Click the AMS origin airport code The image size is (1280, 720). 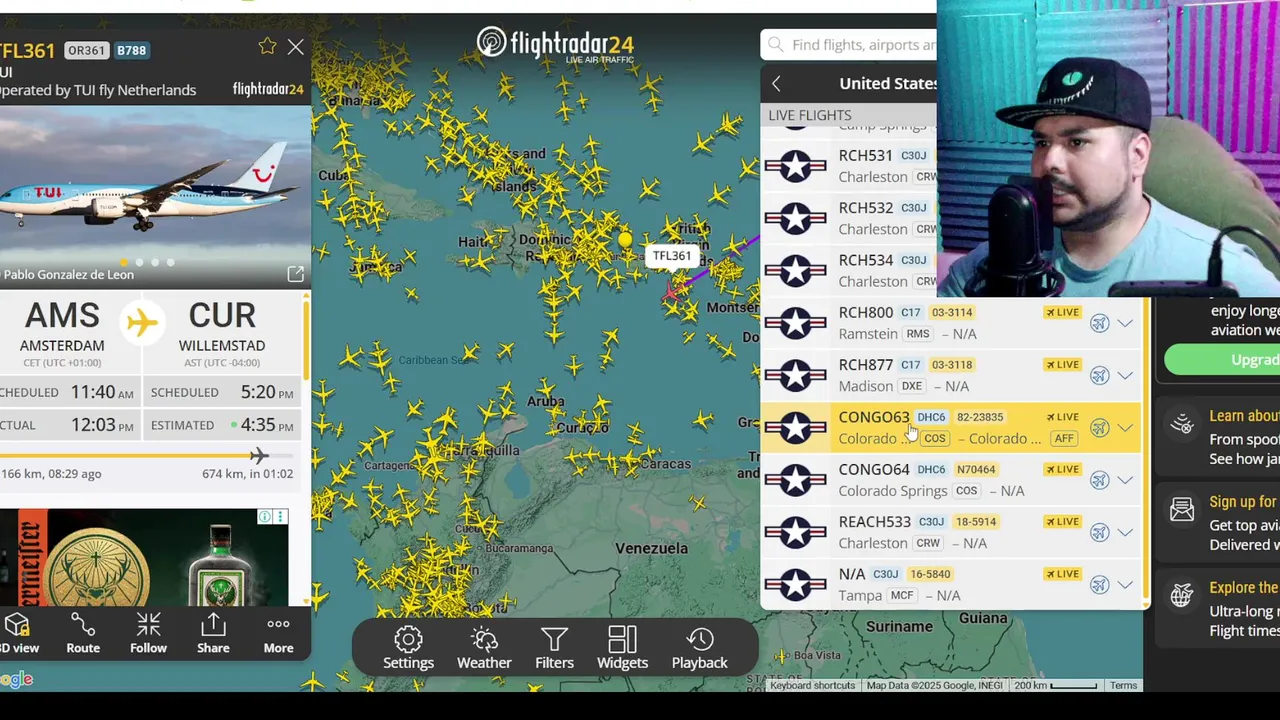[62, 316]
